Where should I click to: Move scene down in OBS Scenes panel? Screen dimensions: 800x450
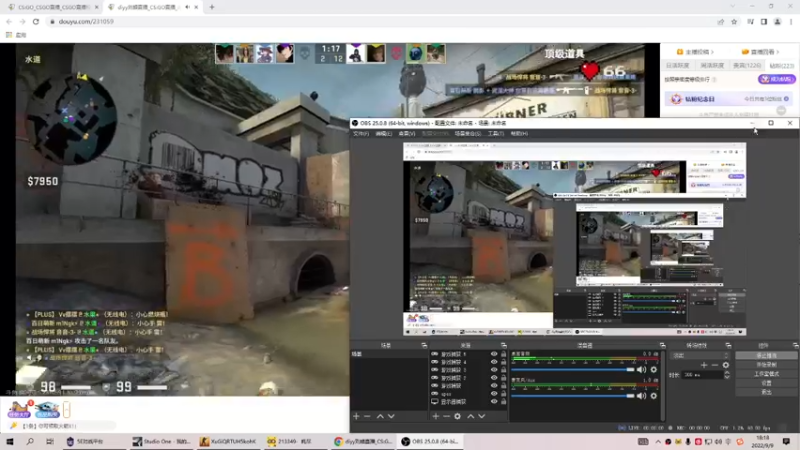tap(391, 416)
